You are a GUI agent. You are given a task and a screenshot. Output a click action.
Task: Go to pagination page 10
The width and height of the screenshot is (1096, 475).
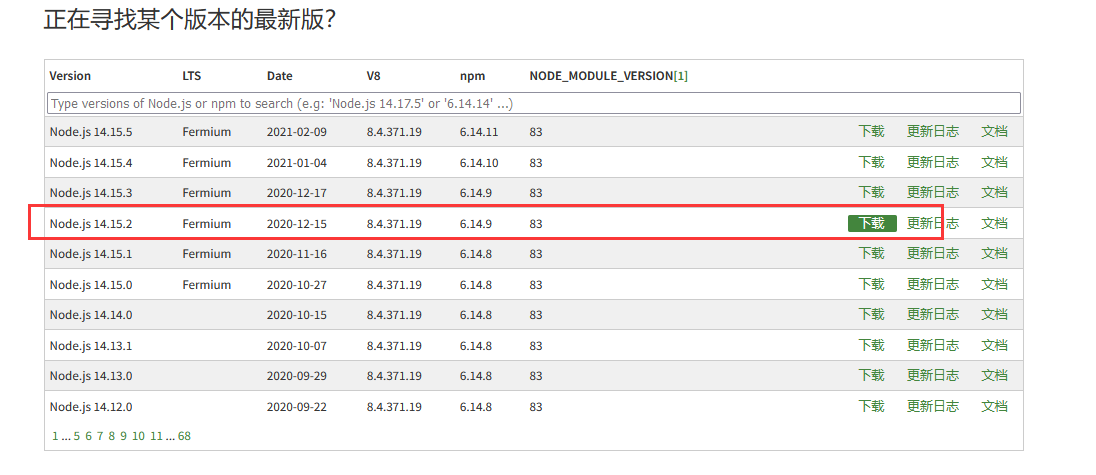pos(138,437)
